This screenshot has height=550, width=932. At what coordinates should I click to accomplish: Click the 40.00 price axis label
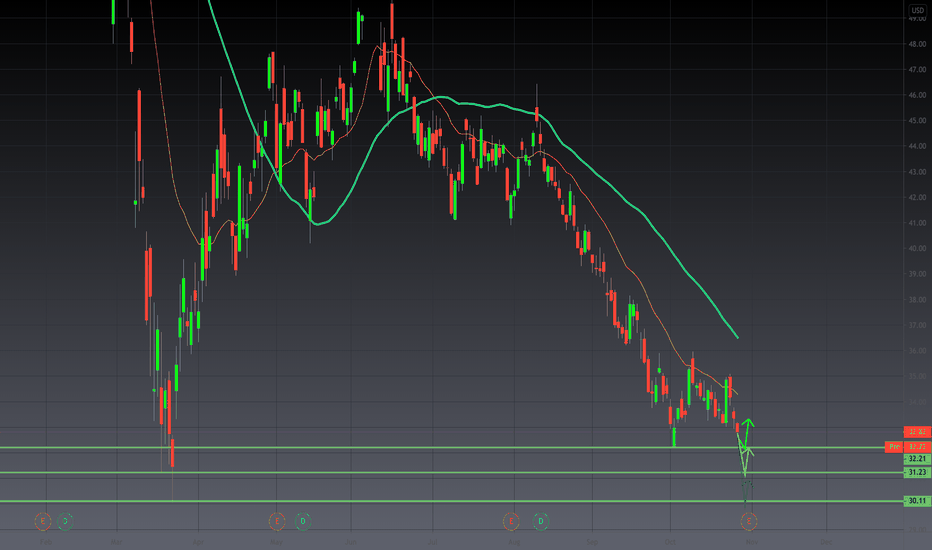click(917, 249)
